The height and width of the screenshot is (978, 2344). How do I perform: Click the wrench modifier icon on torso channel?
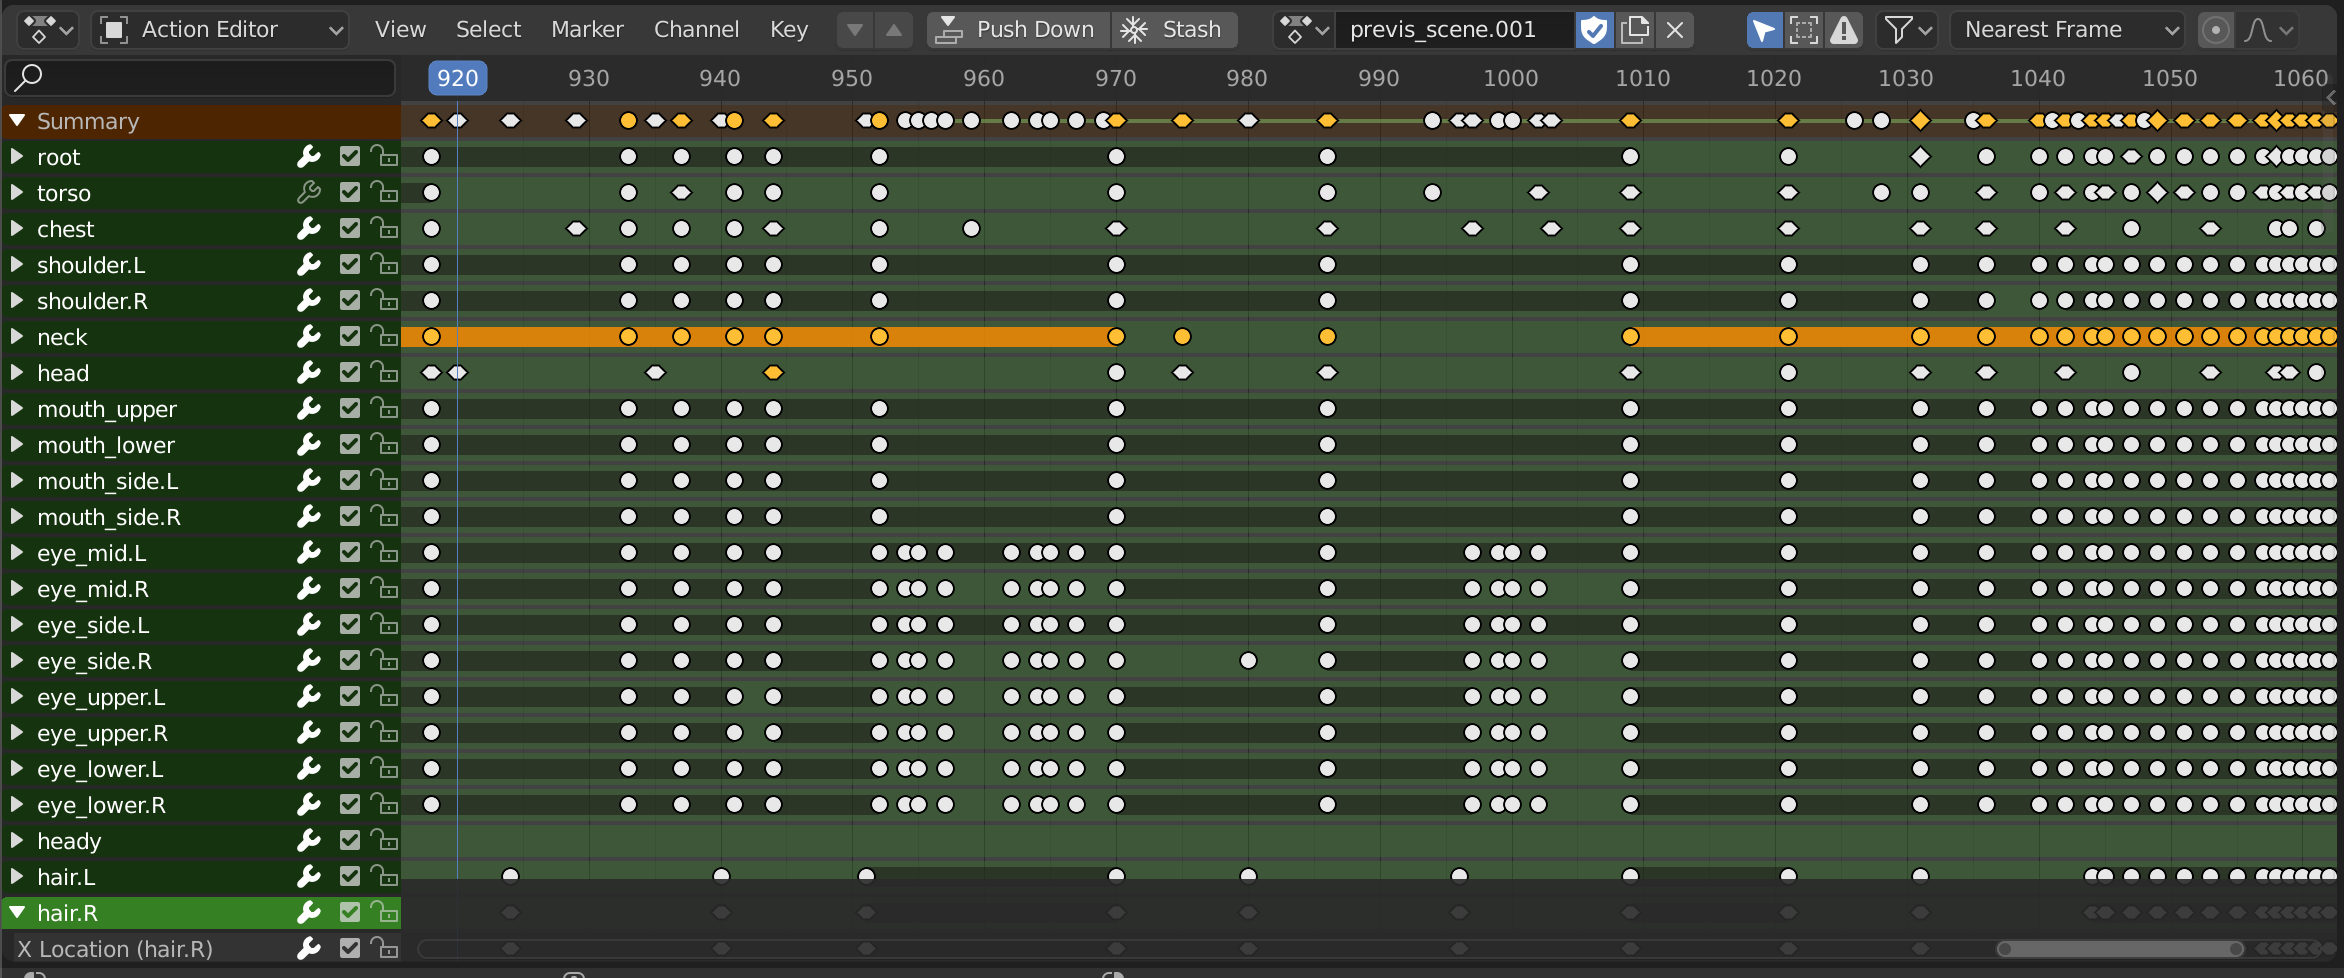point(309,193)
